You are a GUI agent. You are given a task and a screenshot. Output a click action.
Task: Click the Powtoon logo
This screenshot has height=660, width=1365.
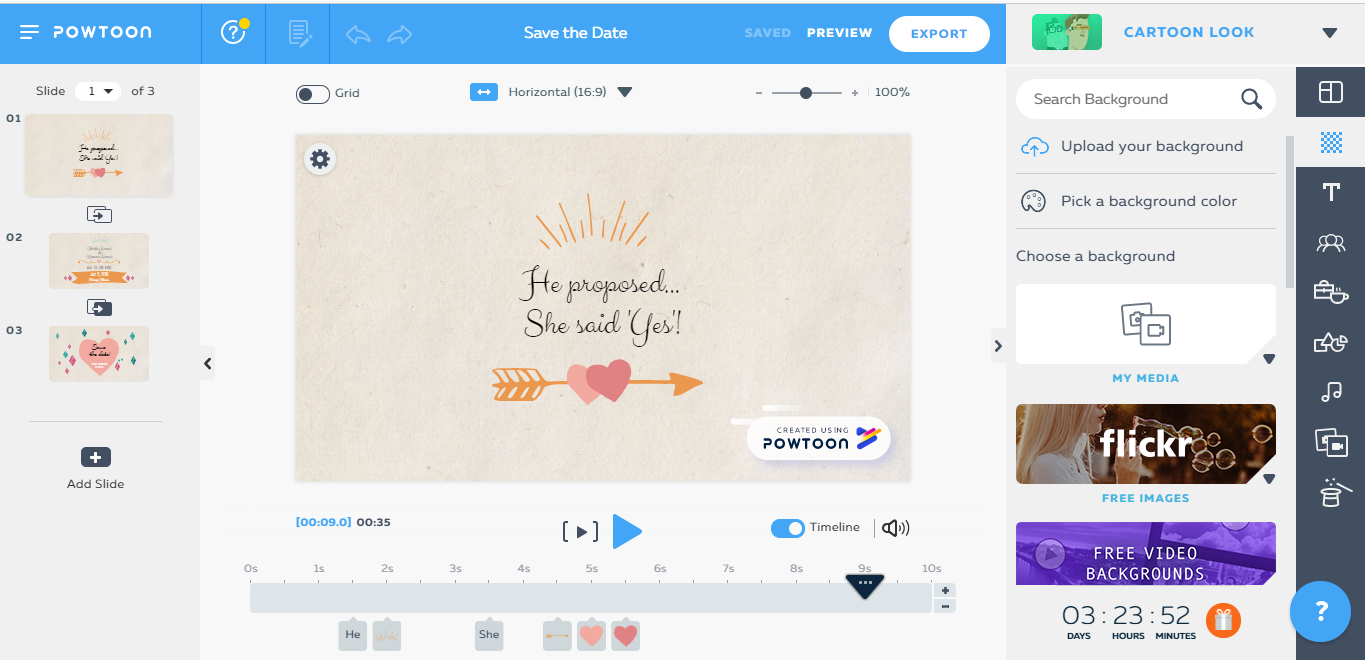tap(102, 32)
